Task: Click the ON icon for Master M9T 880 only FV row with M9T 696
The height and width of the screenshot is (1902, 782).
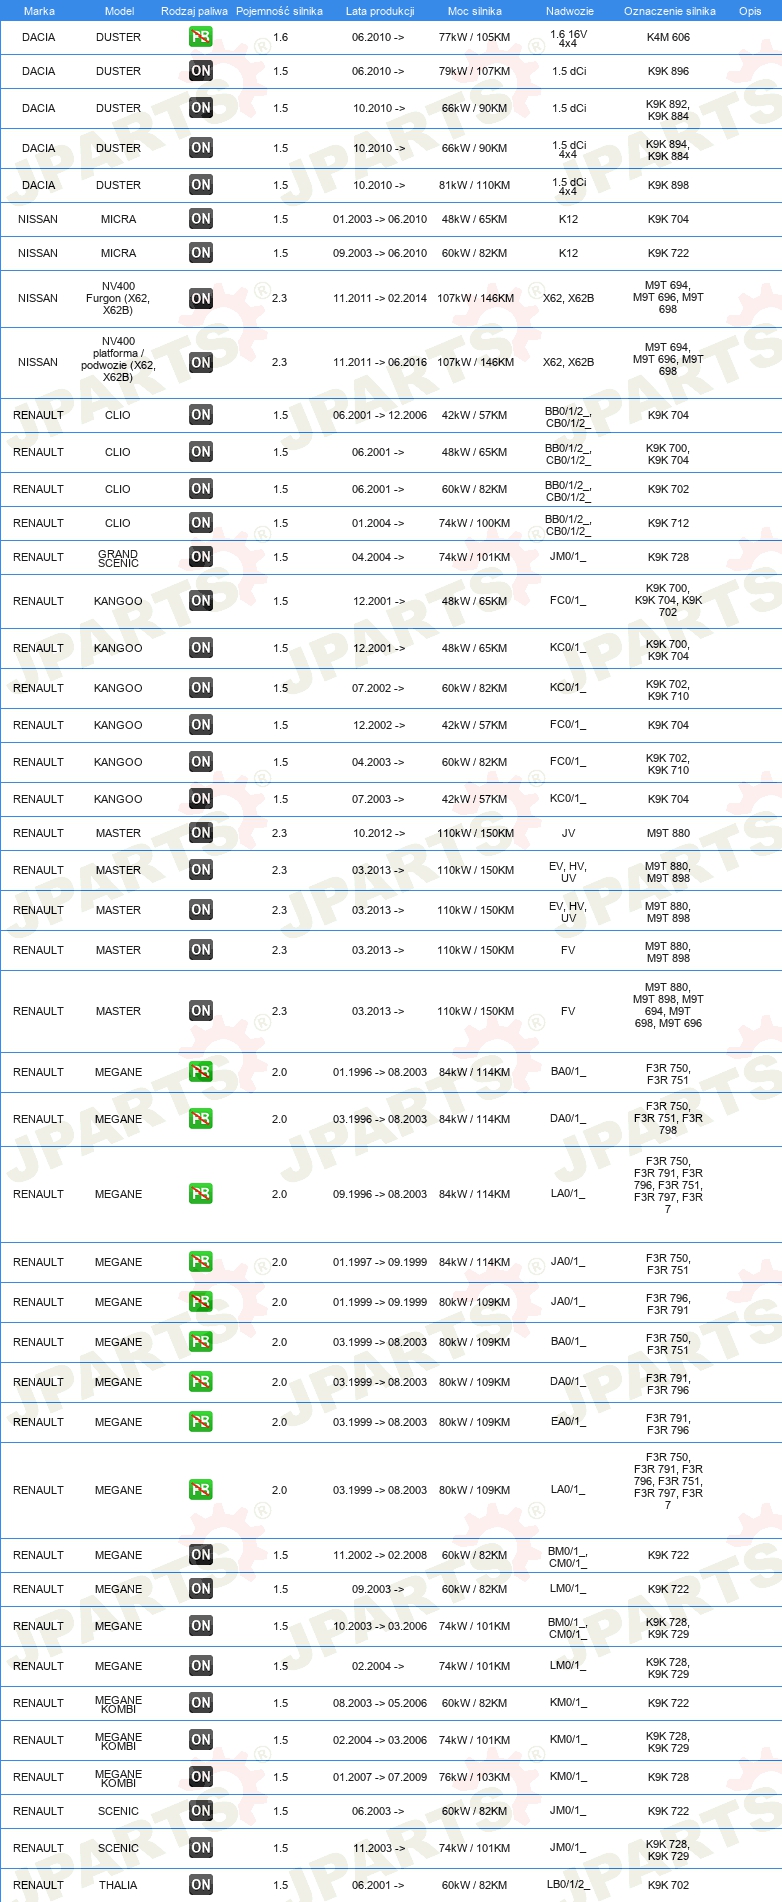Action: (x=201, y=1011)
